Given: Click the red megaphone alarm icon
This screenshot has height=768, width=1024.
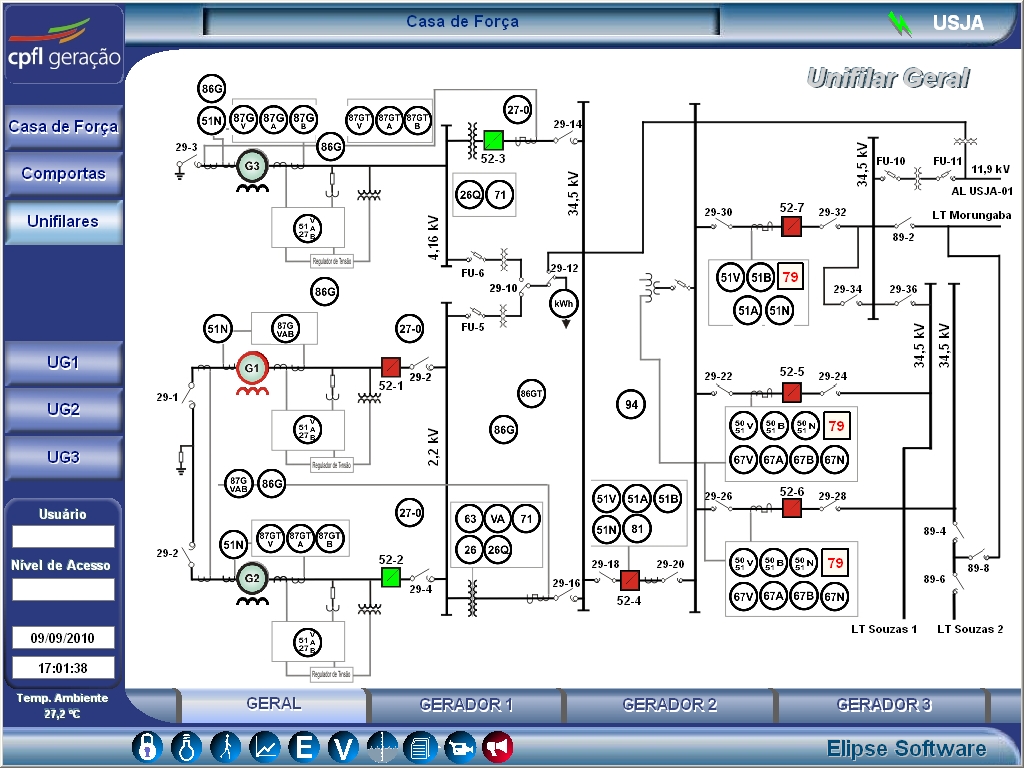Looking at the screenshot, I should tap(498, 747).
